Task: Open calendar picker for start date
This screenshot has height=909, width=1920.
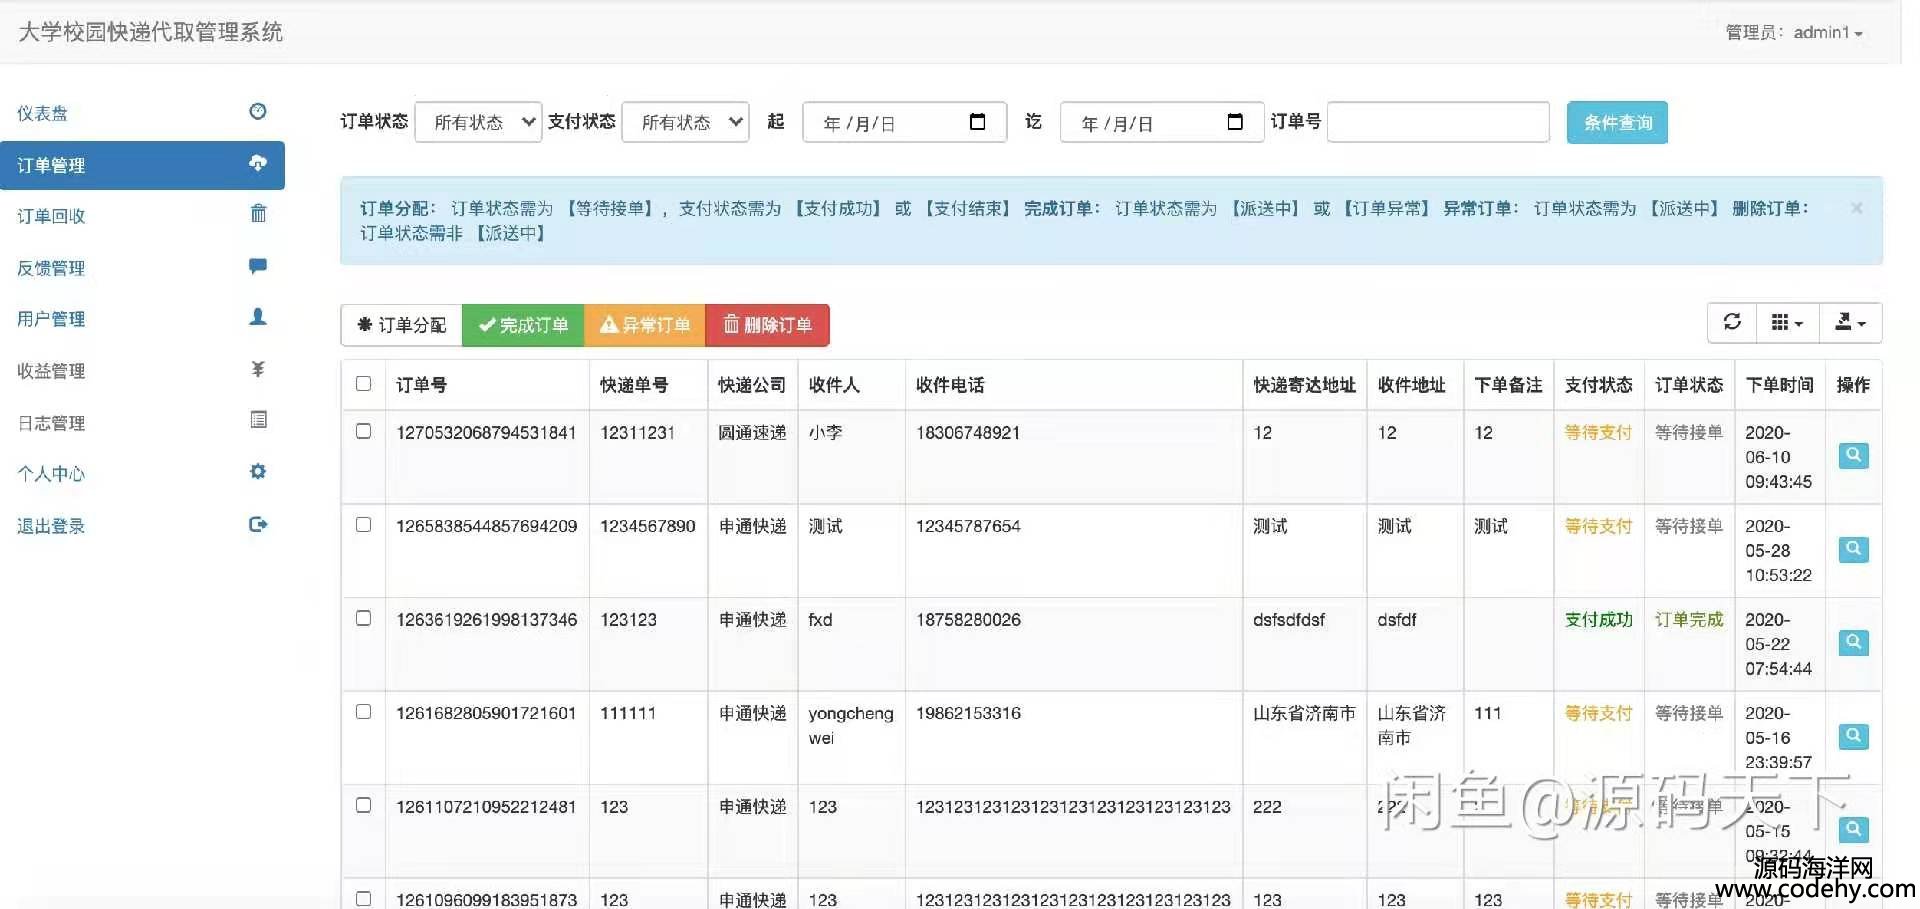Action: (x=977, y=122)
